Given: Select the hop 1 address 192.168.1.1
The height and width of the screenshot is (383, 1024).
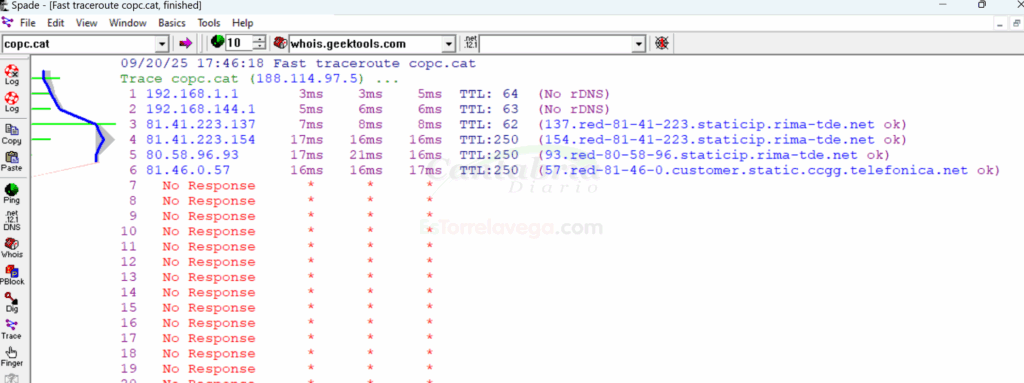Looking at the screenshot, I should point(192,94).
